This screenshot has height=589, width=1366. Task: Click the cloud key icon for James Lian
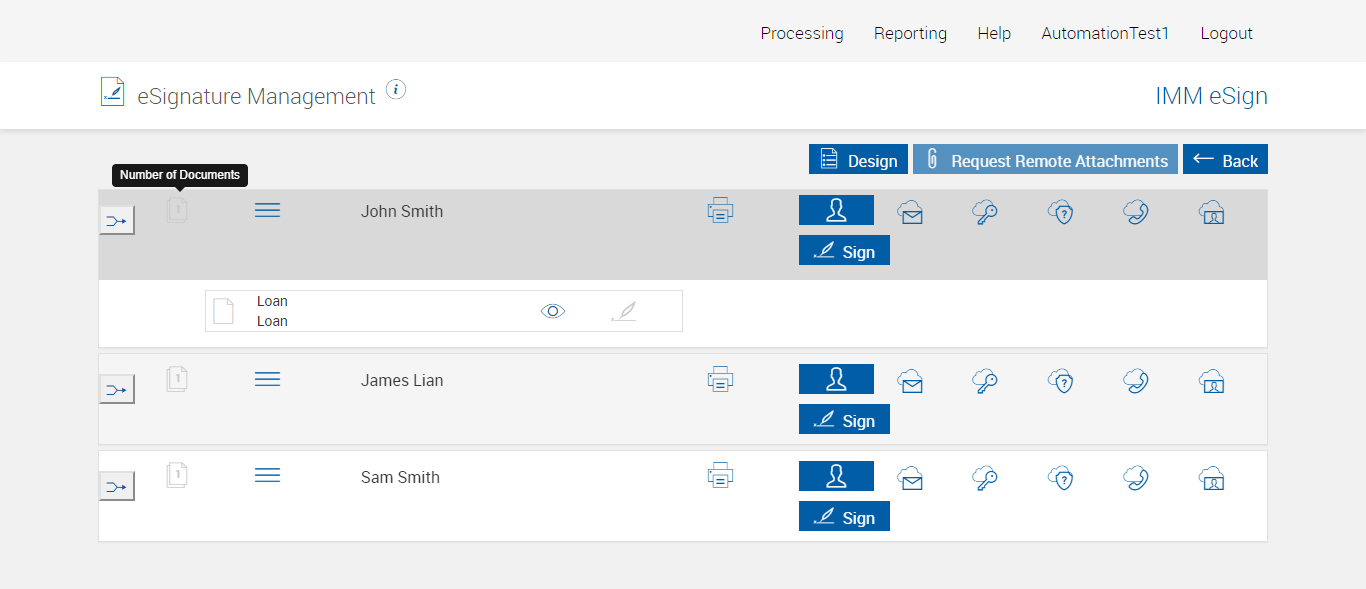pyautogui.click(x=985, y=381)
